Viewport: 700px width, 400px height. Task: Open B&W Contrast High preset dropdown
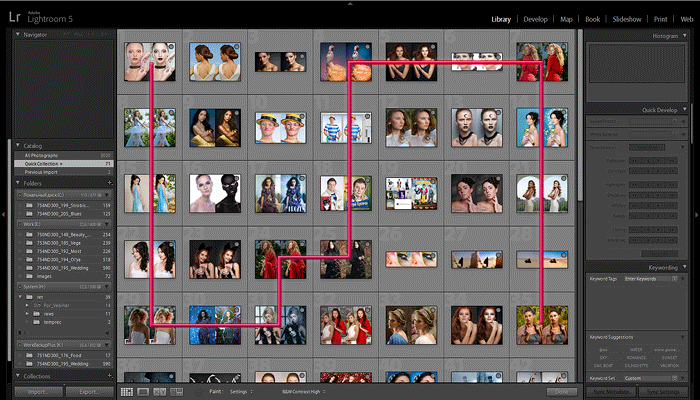click(x=304, y=392)
